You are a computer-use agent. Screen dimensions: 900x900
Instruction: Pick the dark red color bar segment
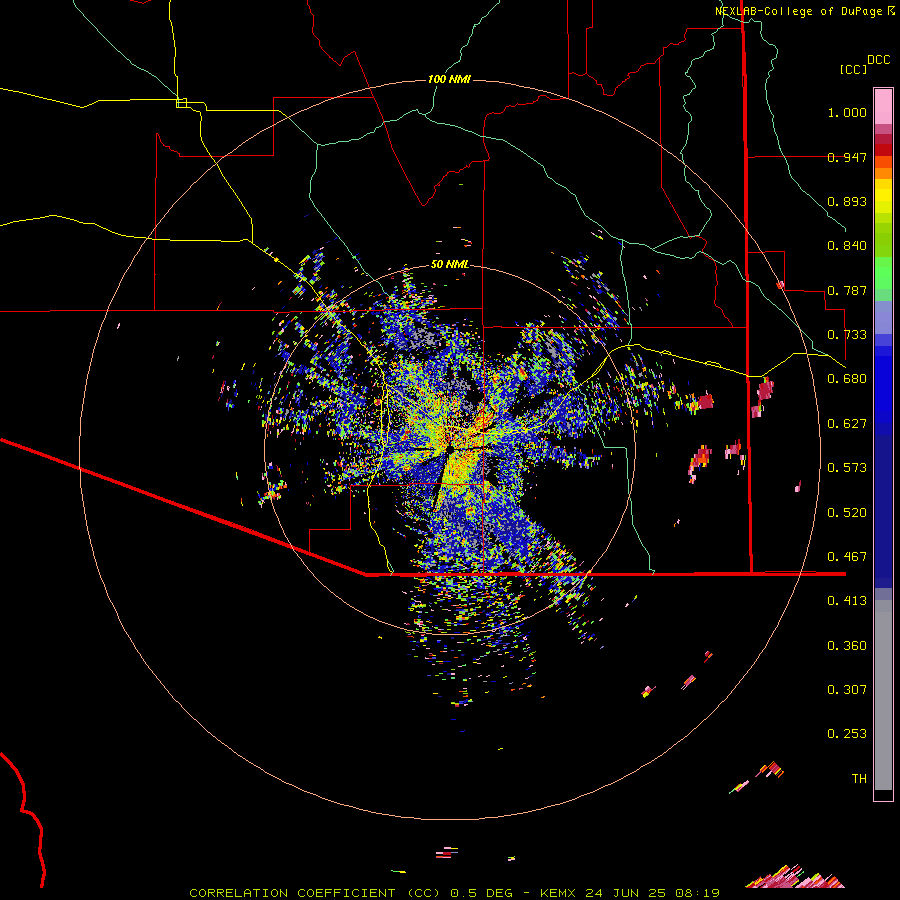tap(883, 149)
